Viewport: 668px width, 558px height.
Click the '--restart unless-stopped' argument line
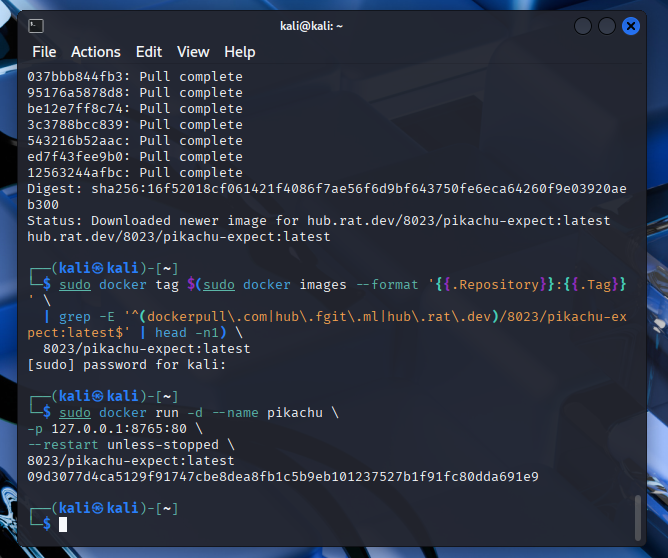pyautogui.click(x=123, y=444)
